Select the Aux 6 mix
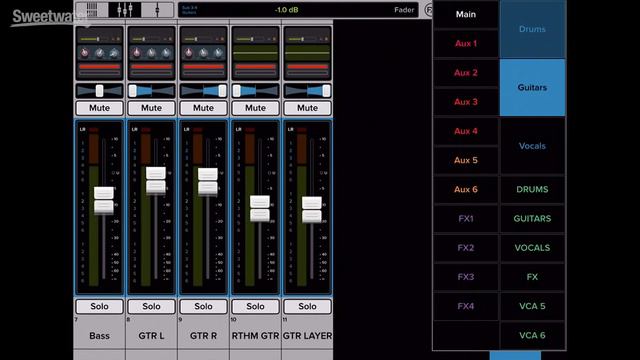The image size is (640, 360). [x=466, y=189]
